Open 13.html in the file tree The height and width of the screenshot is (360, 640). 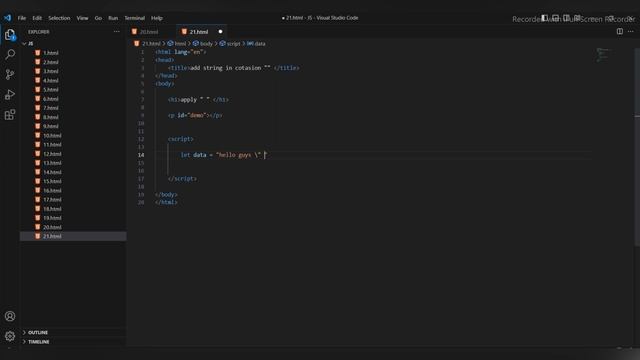click(x=52, y=163)
